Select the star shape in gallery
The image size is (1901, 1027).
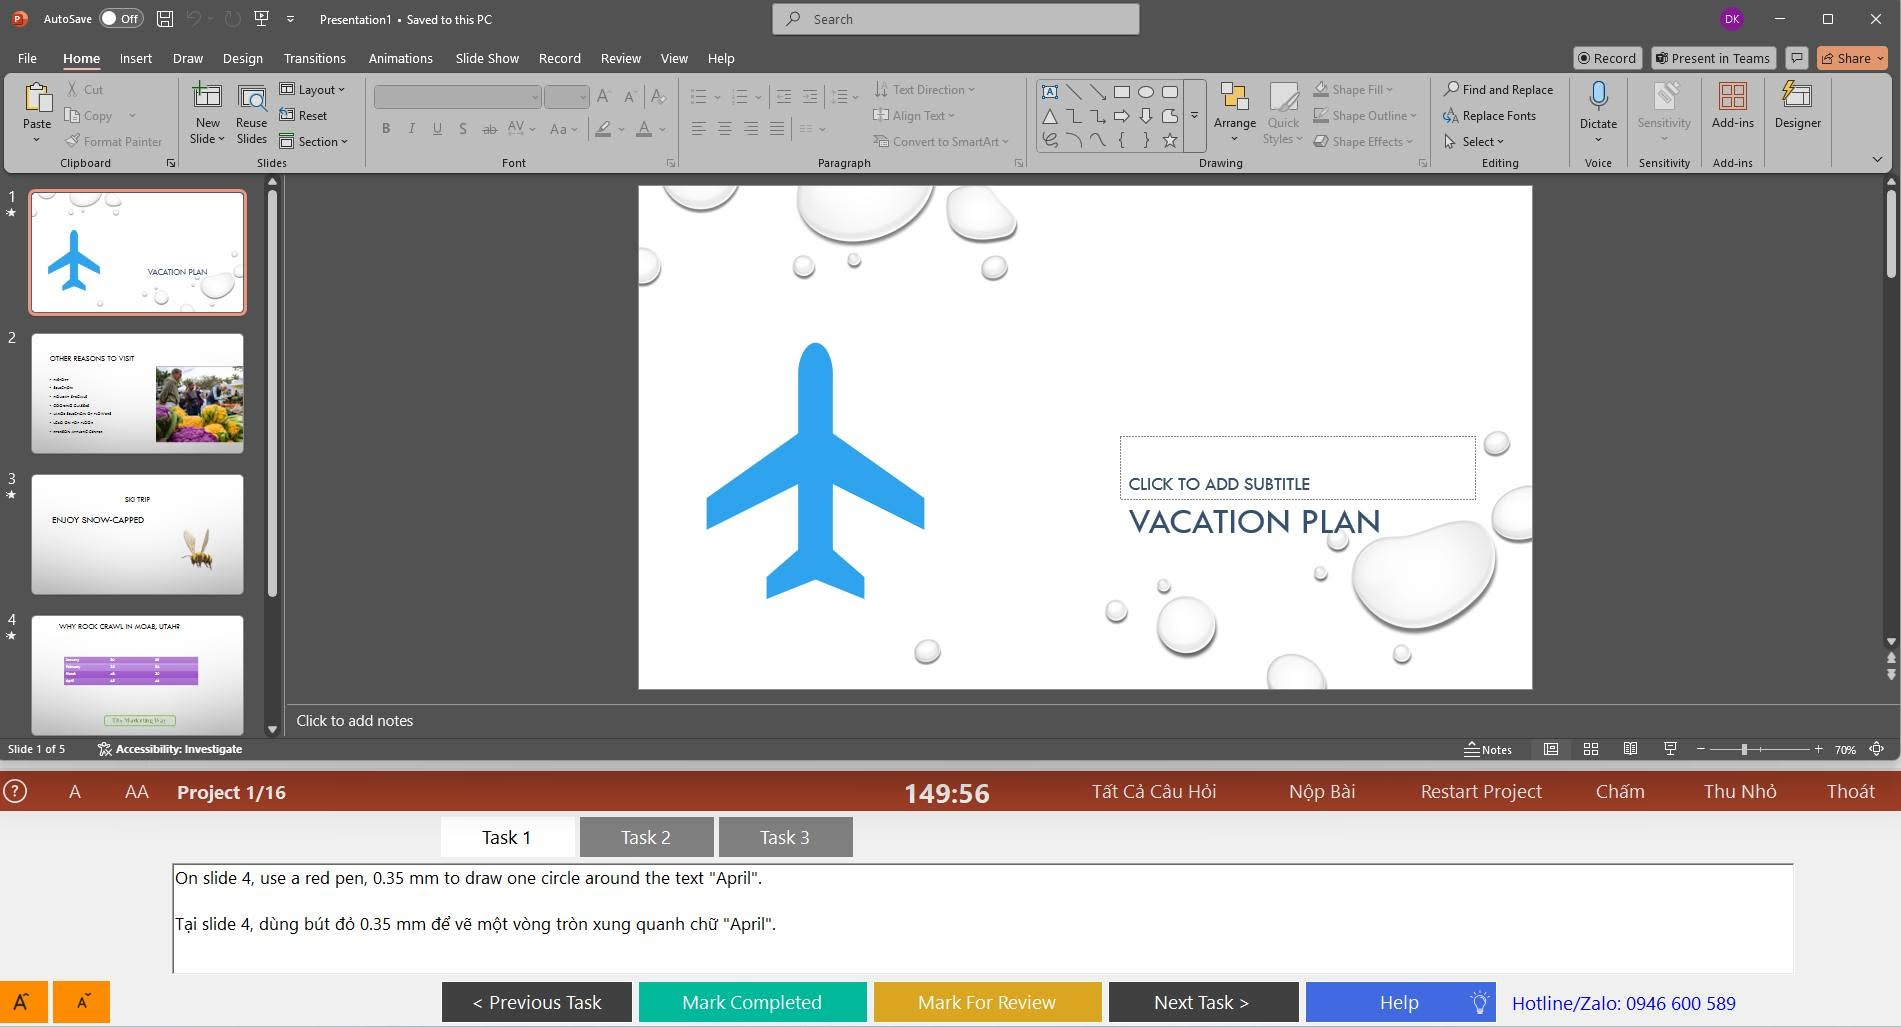[1169, 141]
